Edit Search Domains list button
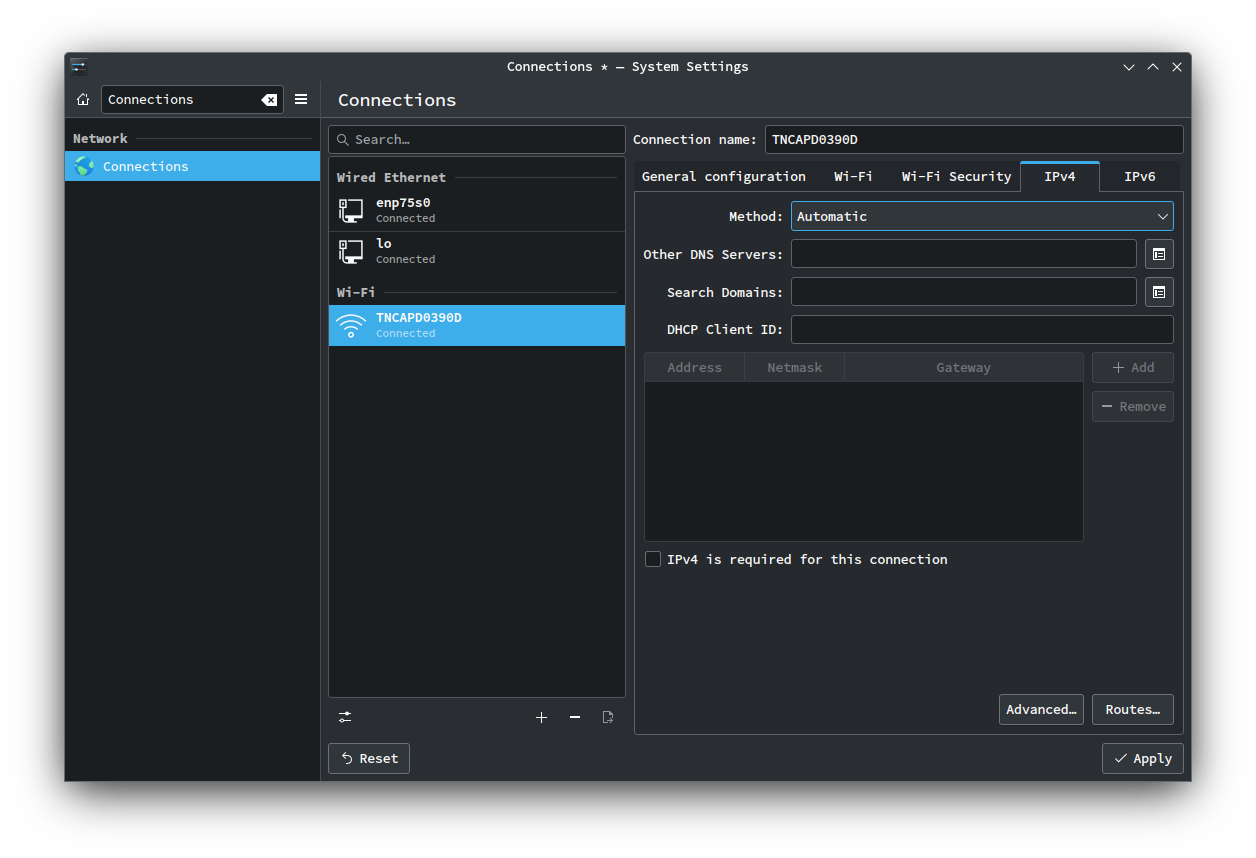Viewport: 1256px width, 858px height. coord(1159,292)
